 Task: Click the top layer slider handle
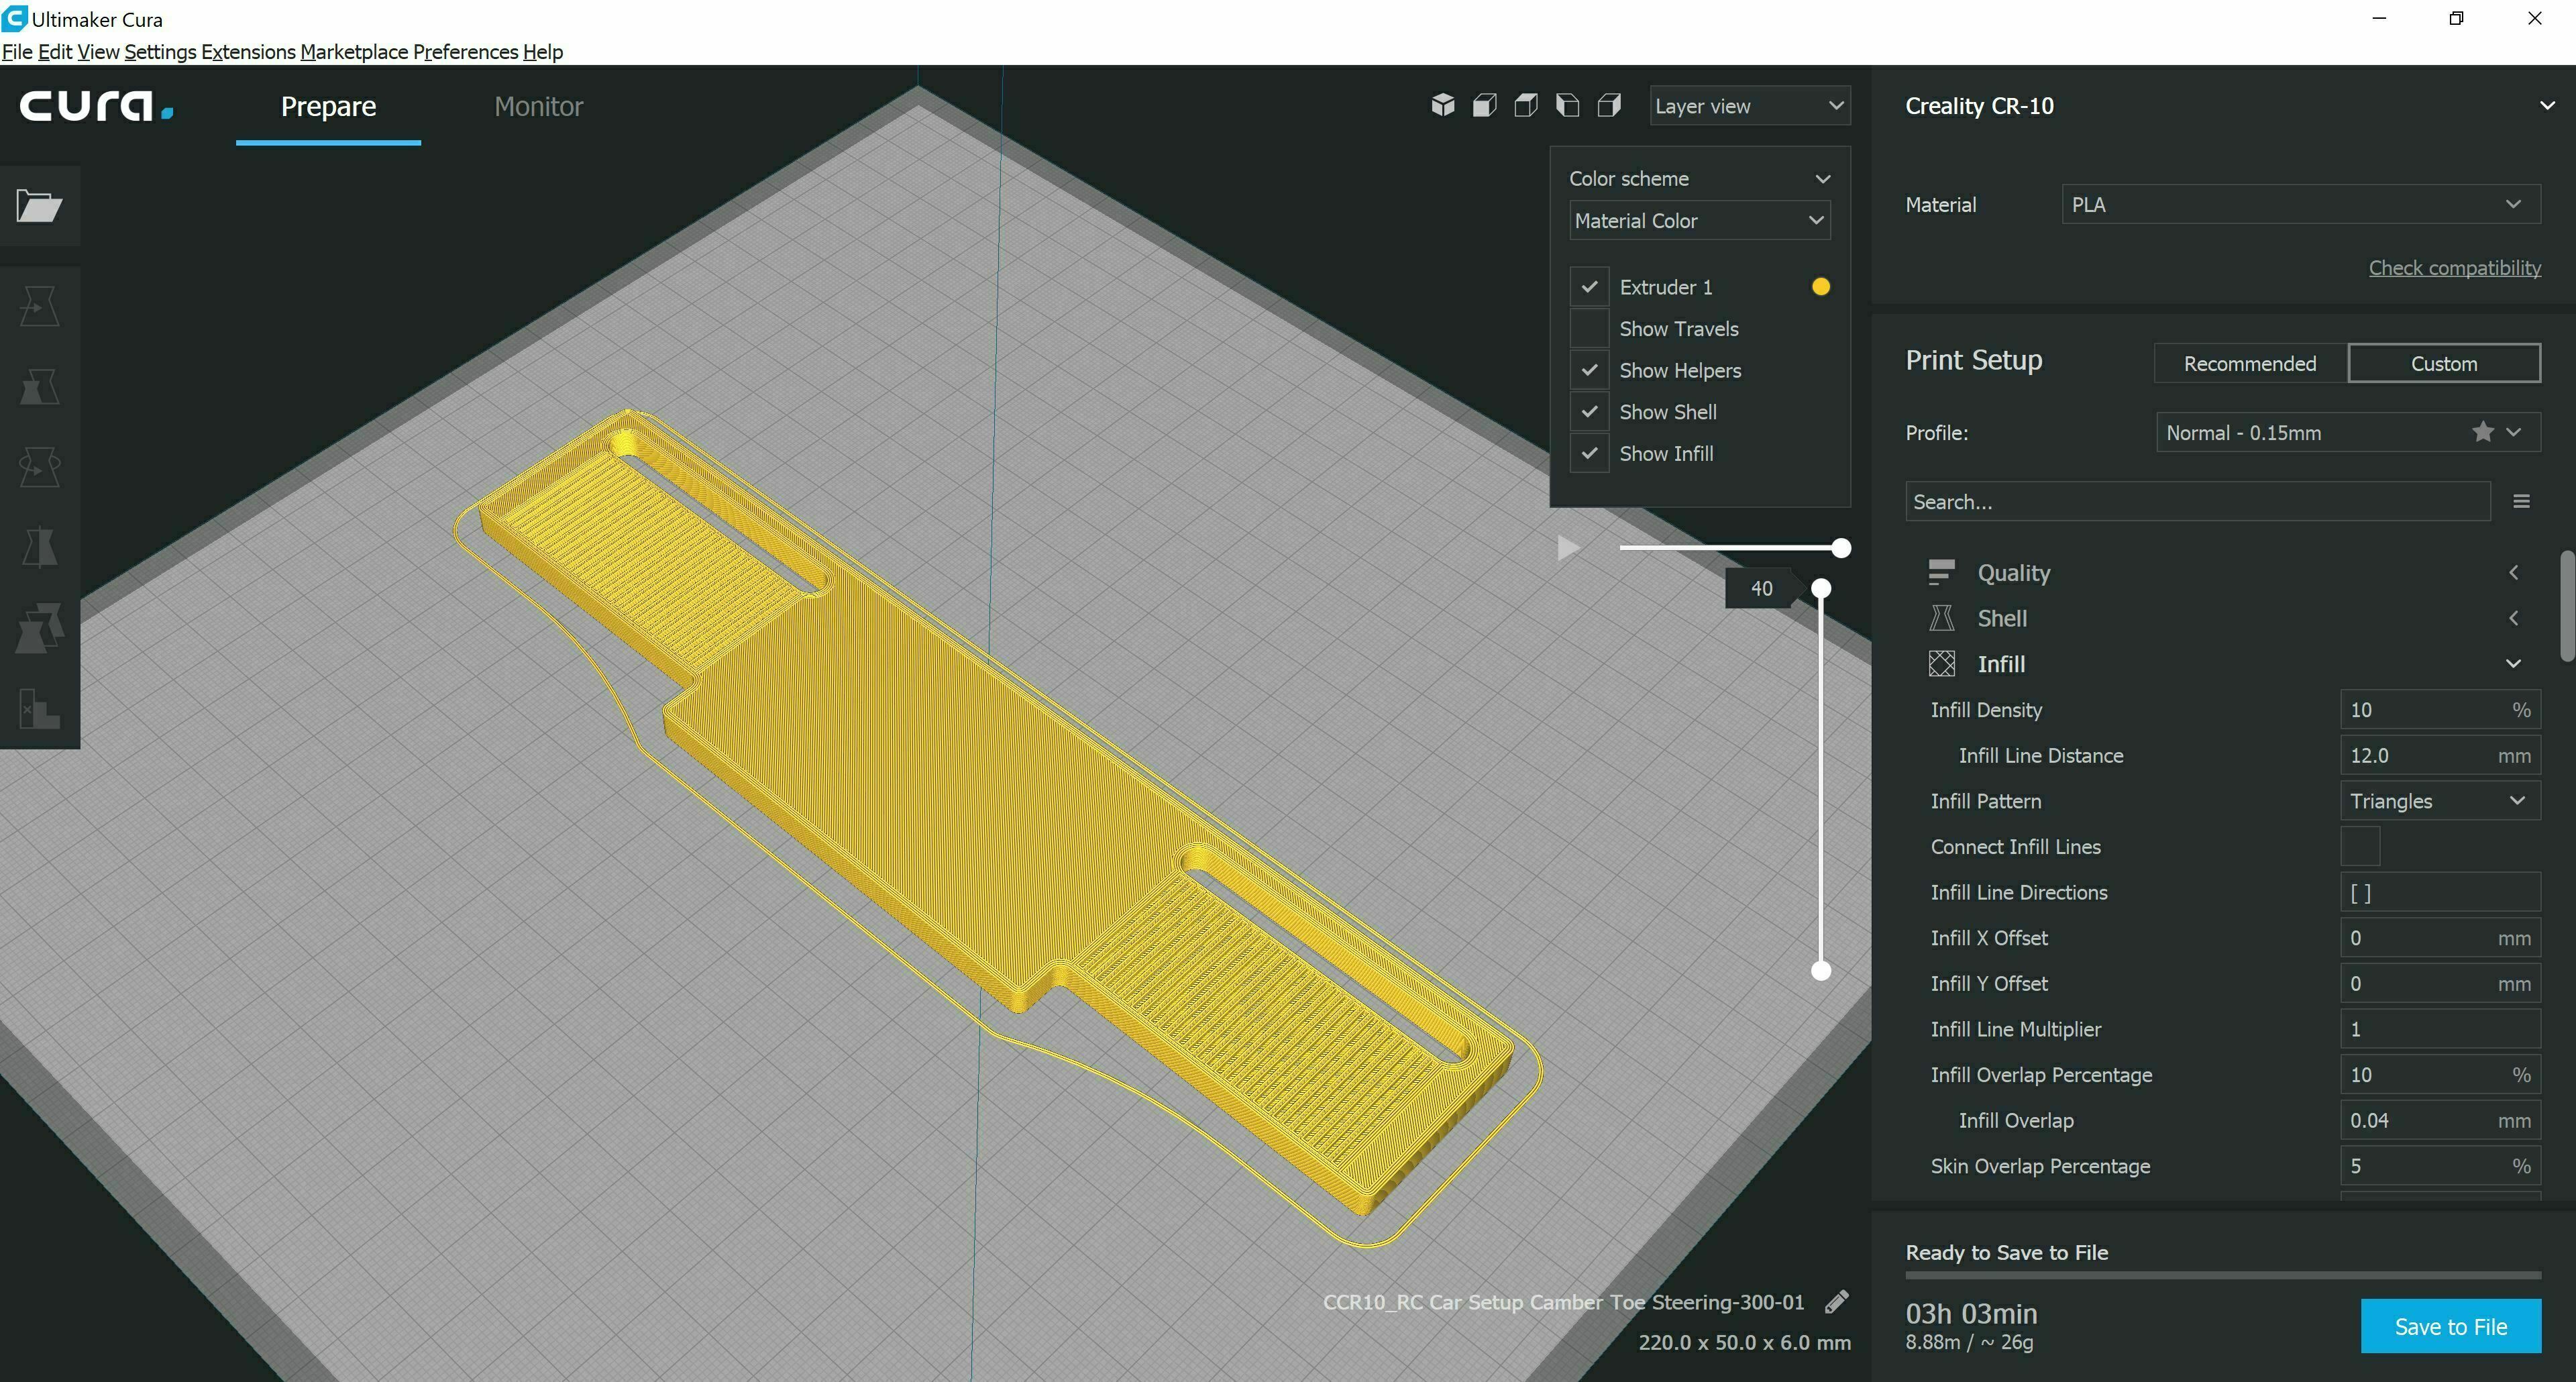(1821, 589)
